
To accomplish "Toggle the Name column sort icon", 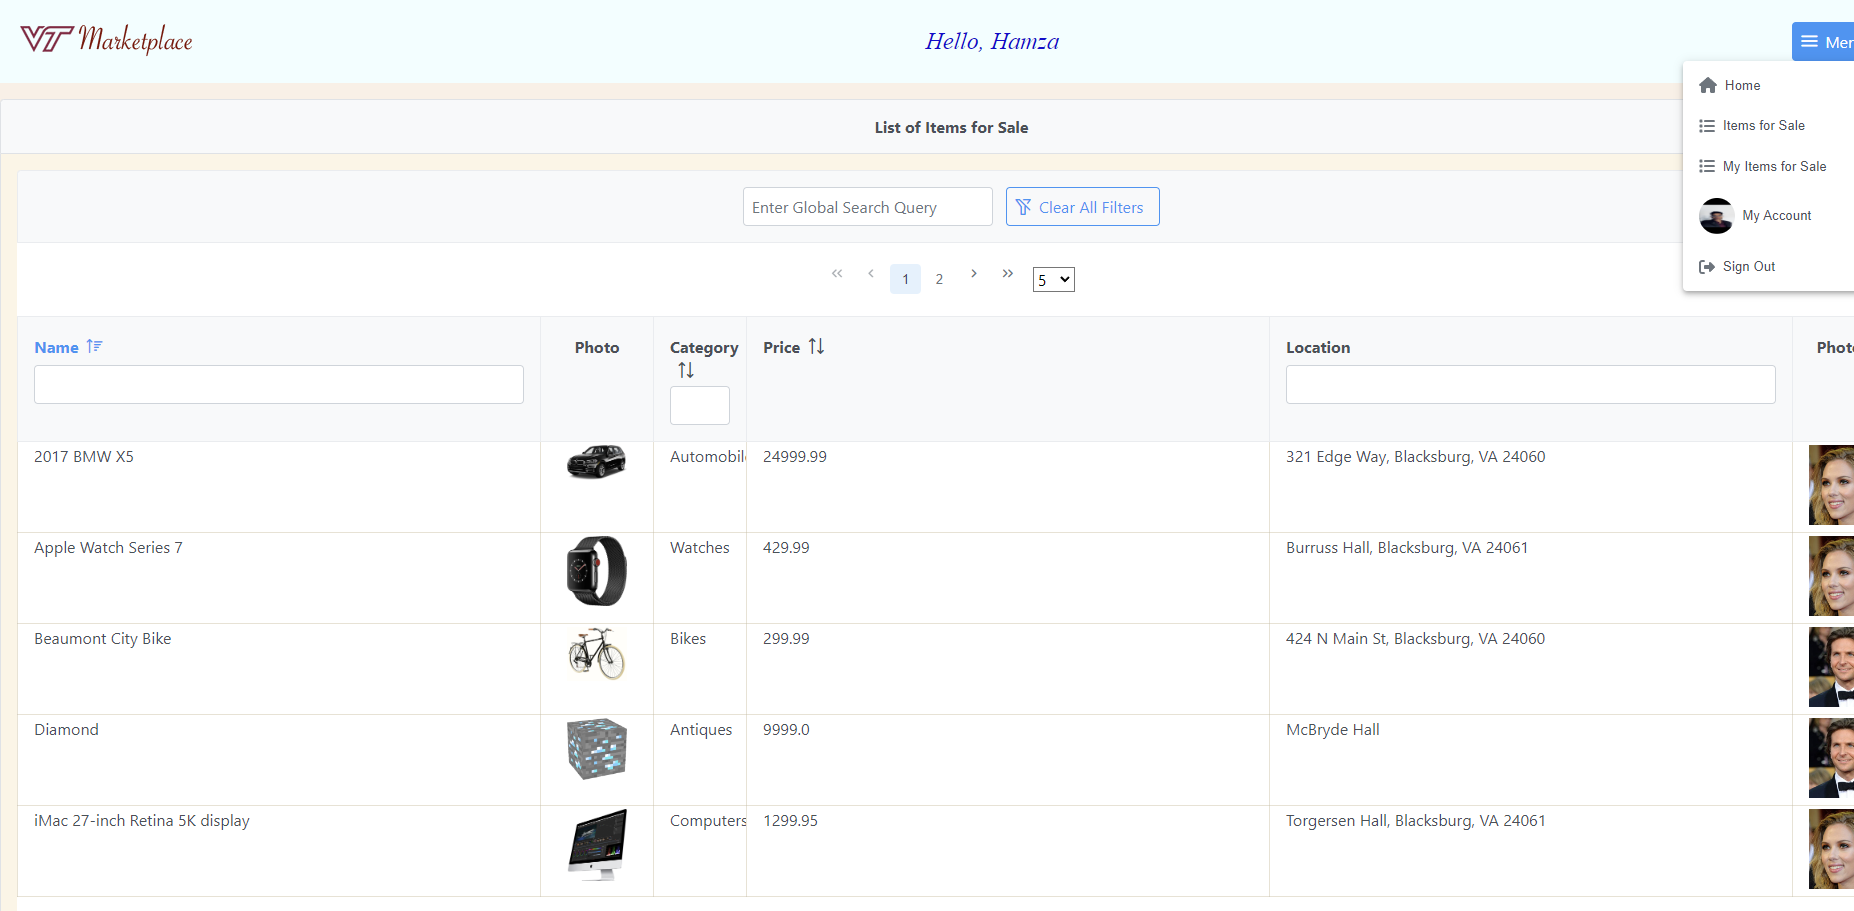I will coord(94,346).
